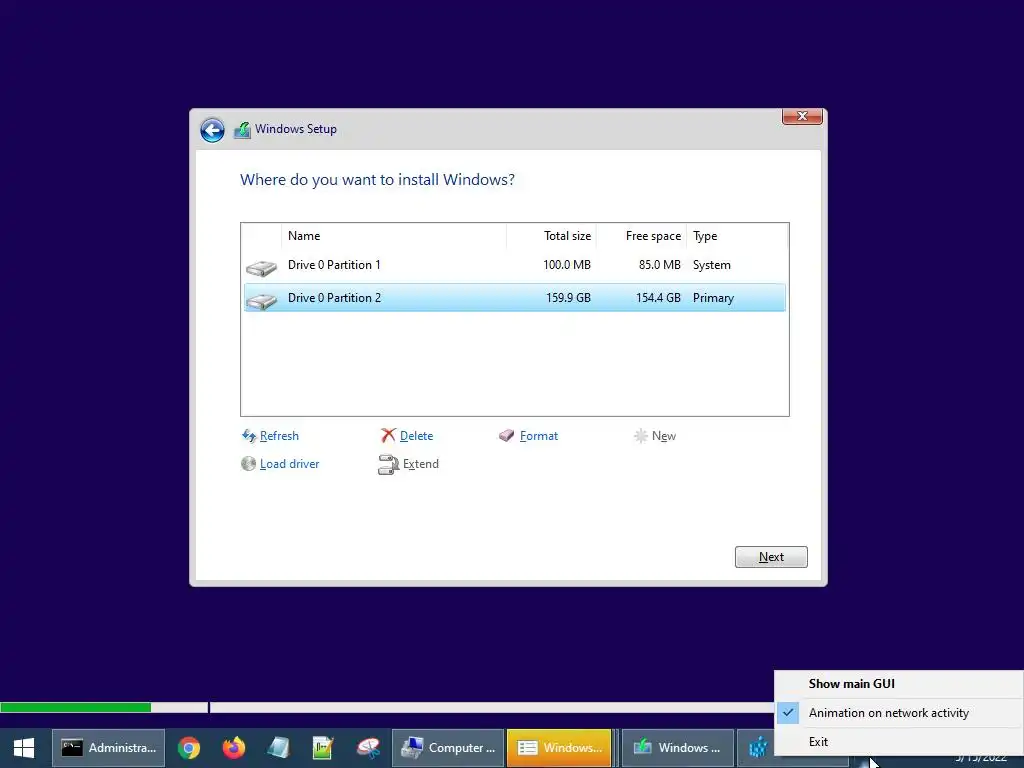
Task: Click the System type cell
Action: click(712, 265)
